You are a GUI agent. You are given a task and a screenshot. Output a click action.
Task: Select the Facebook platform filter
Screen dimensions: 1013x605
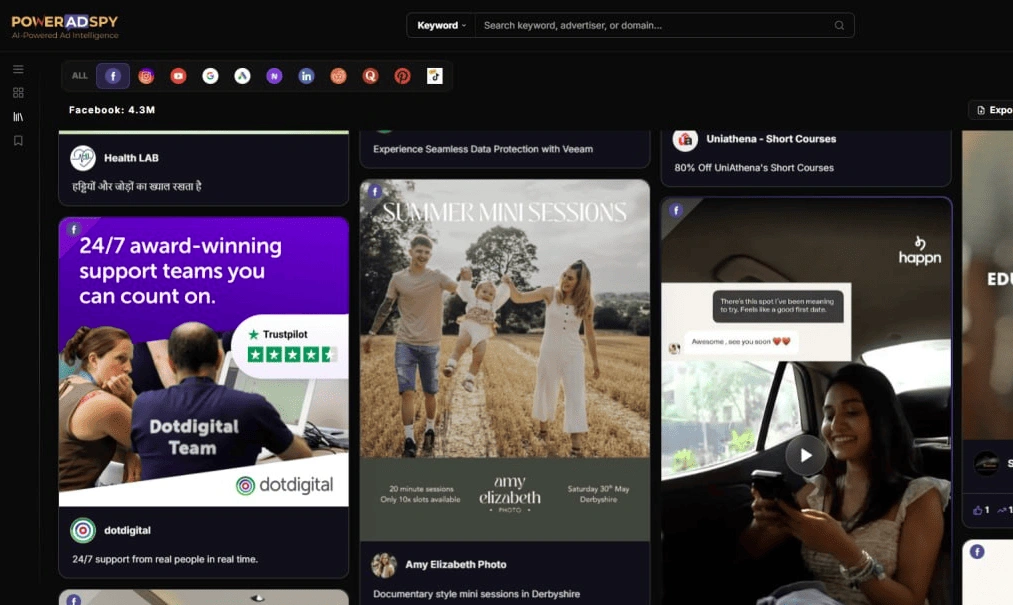113,76
